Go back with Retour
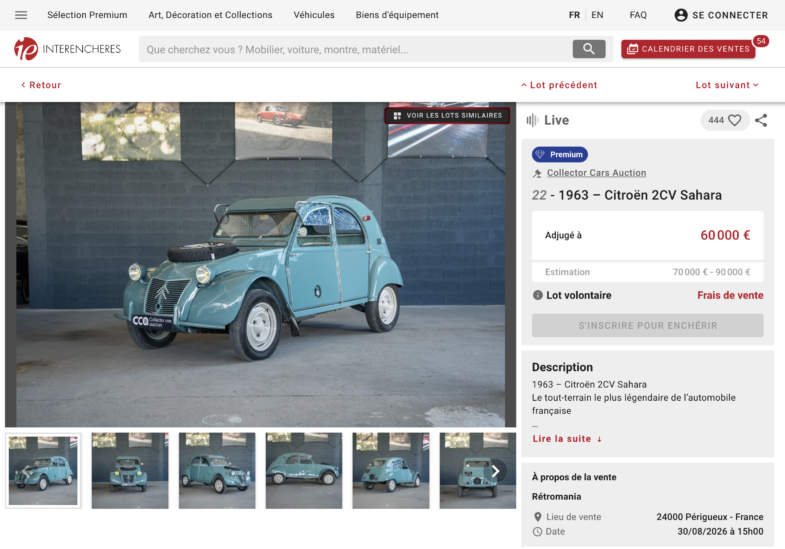 click(41, 85)
